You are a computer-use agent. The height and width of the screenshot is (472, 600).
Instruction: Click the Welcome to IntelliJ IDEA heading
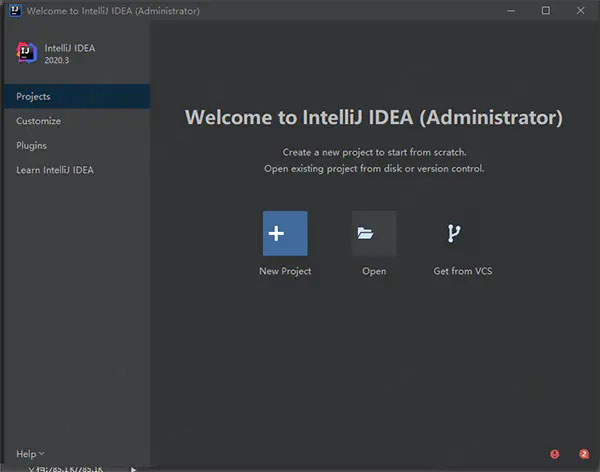(x=374, y=117)
